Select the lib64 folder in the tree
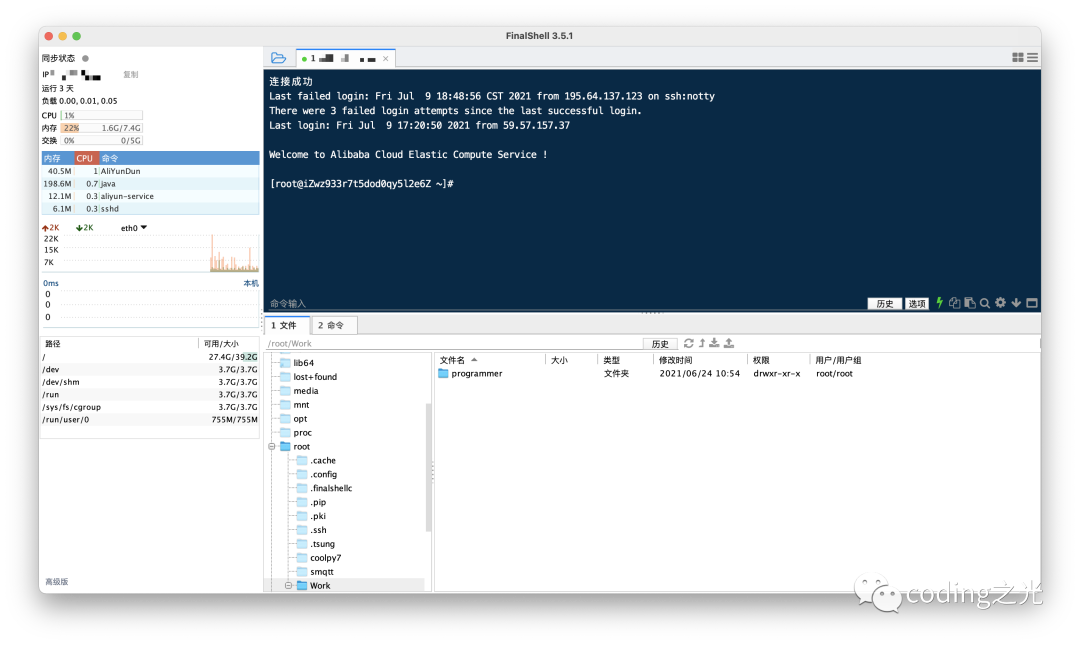Screen dimensions: 1080x645 [x=297, y=362]
